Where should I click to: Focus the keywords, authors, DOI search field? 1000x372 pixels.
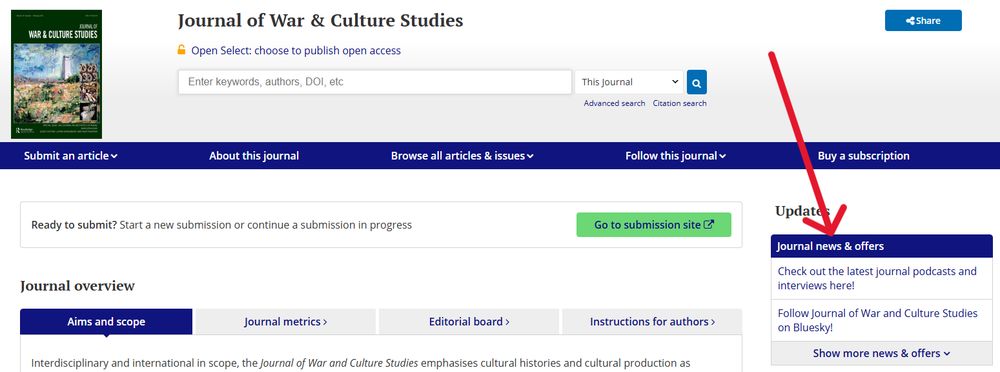coord(375,82)
